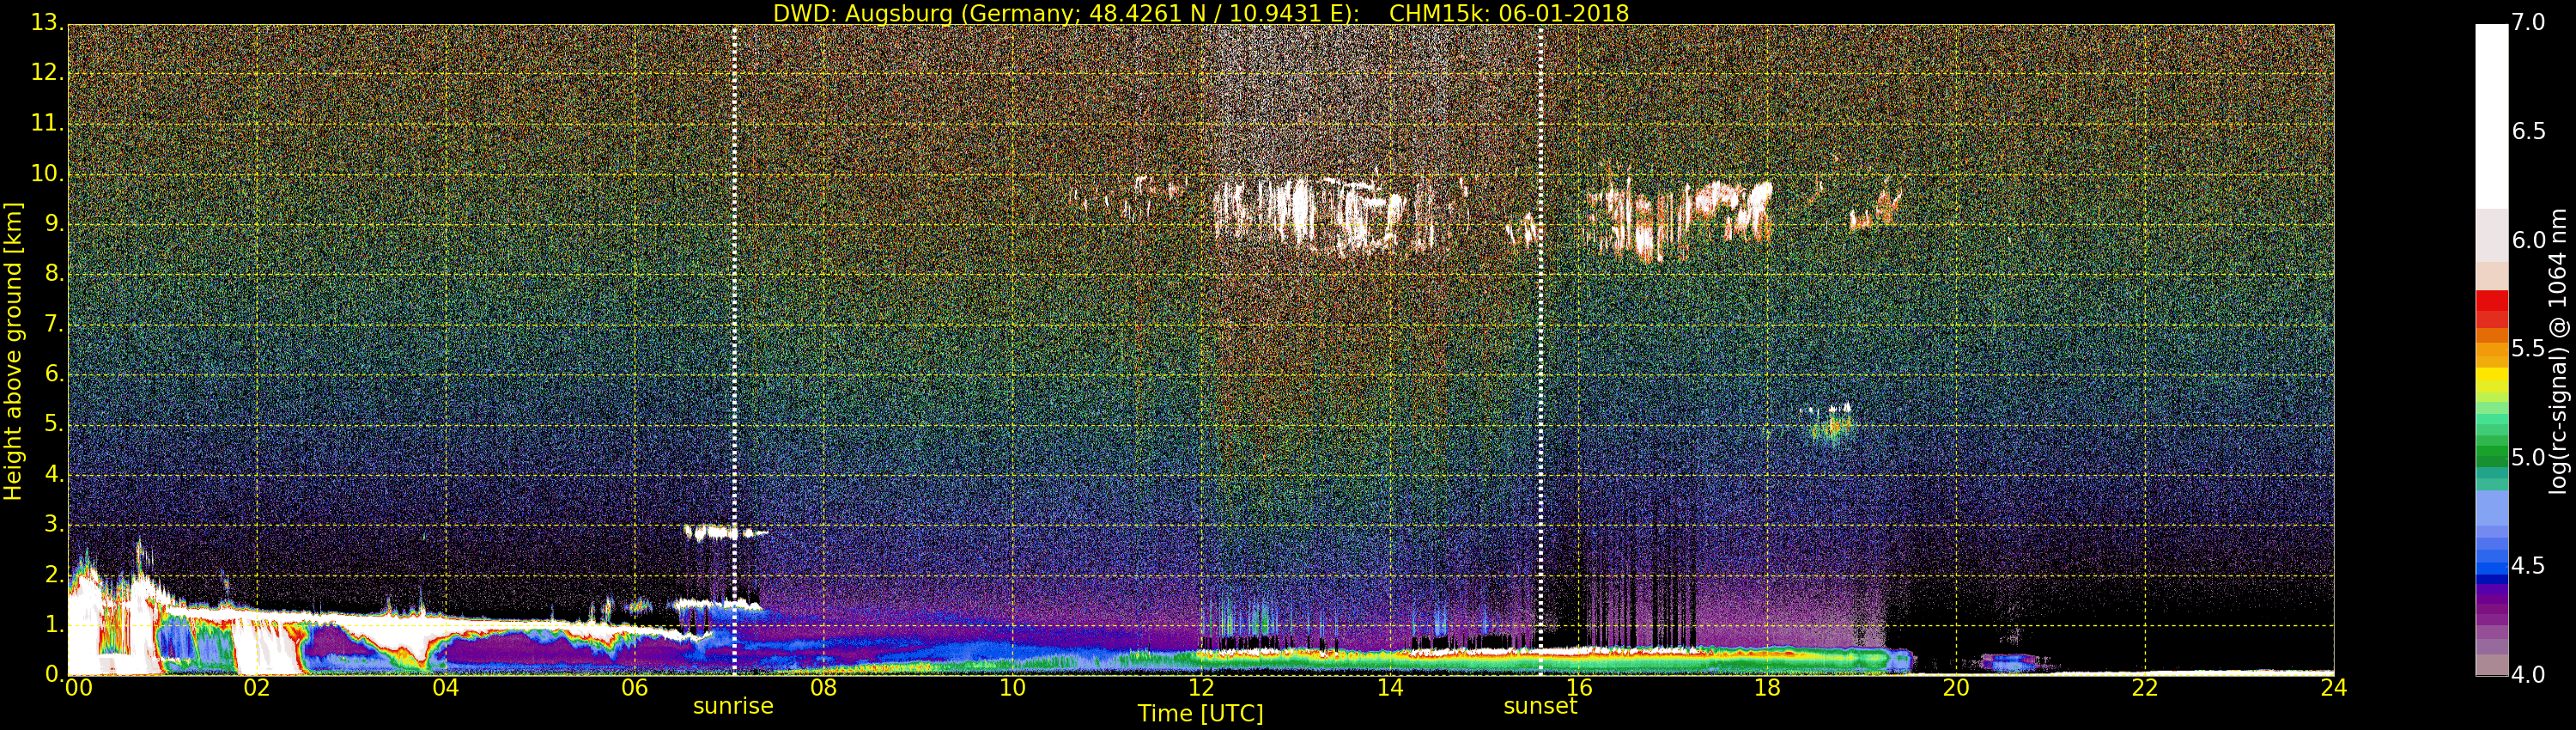Screen dimensions: 2576x730
Task: Click the time-axis tick label '16'
Action: coord(1579,688)
